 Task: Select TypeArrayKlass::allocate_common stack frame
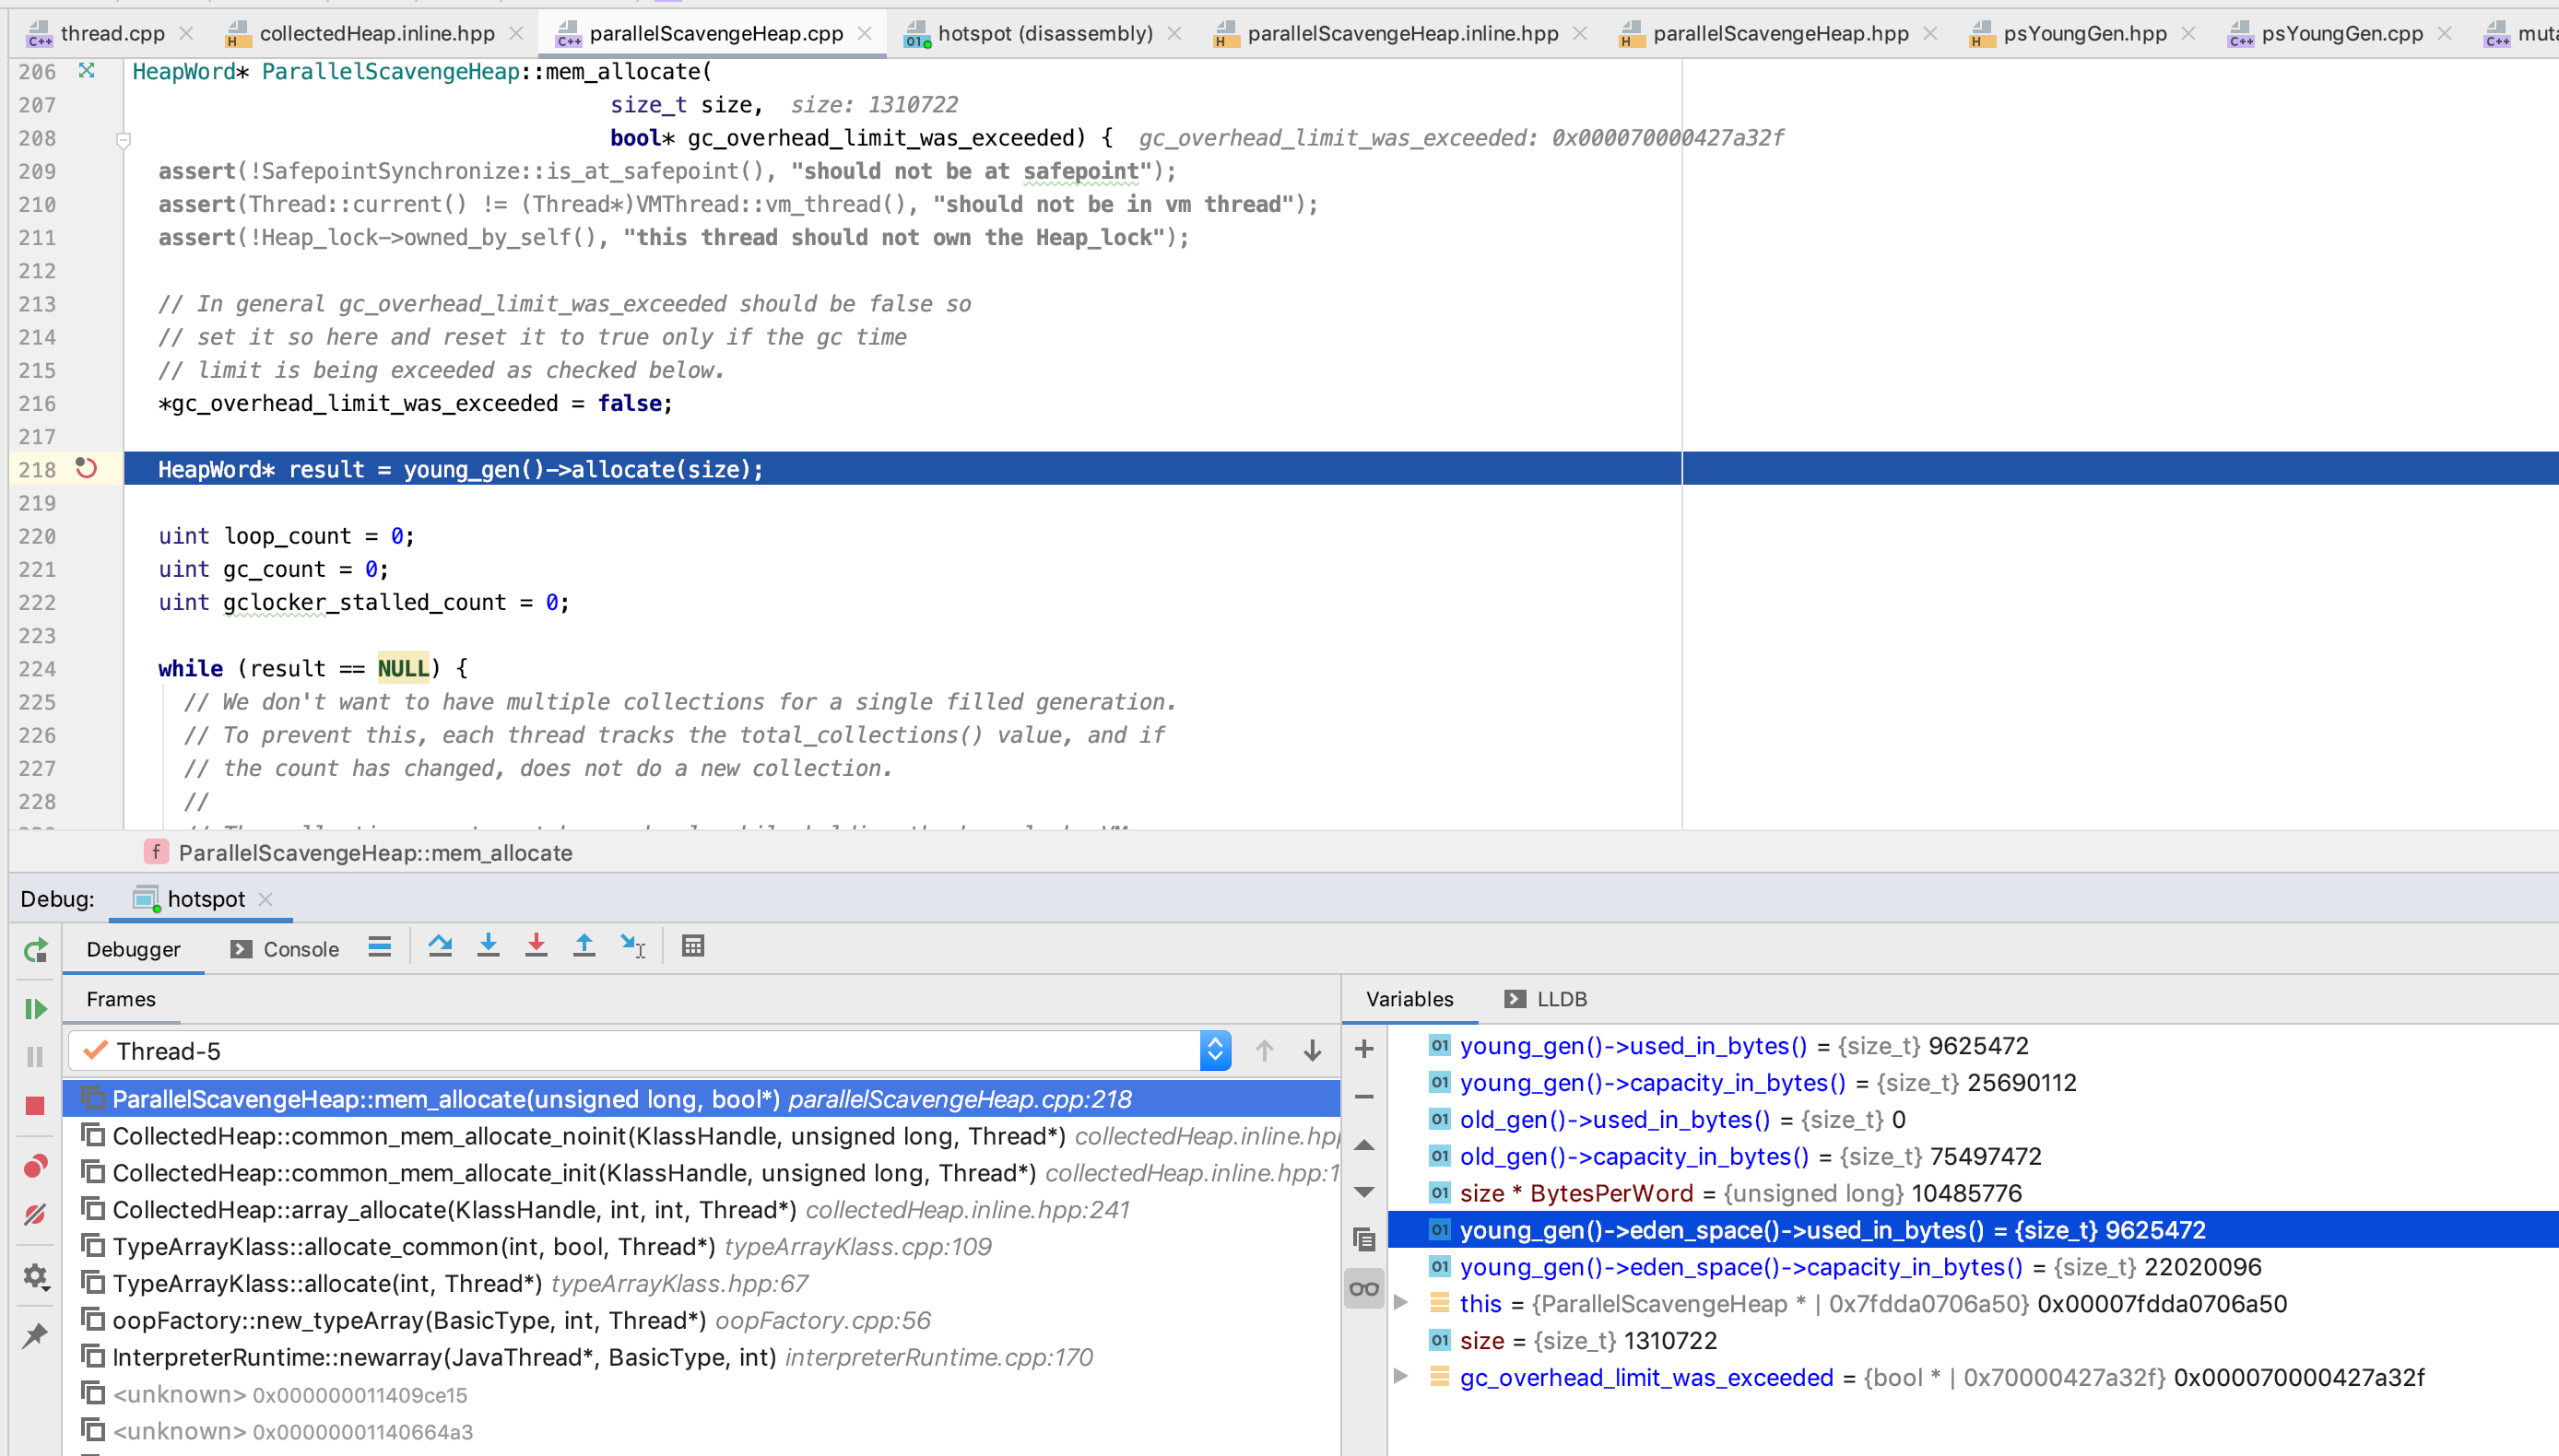pos(413,1246)
